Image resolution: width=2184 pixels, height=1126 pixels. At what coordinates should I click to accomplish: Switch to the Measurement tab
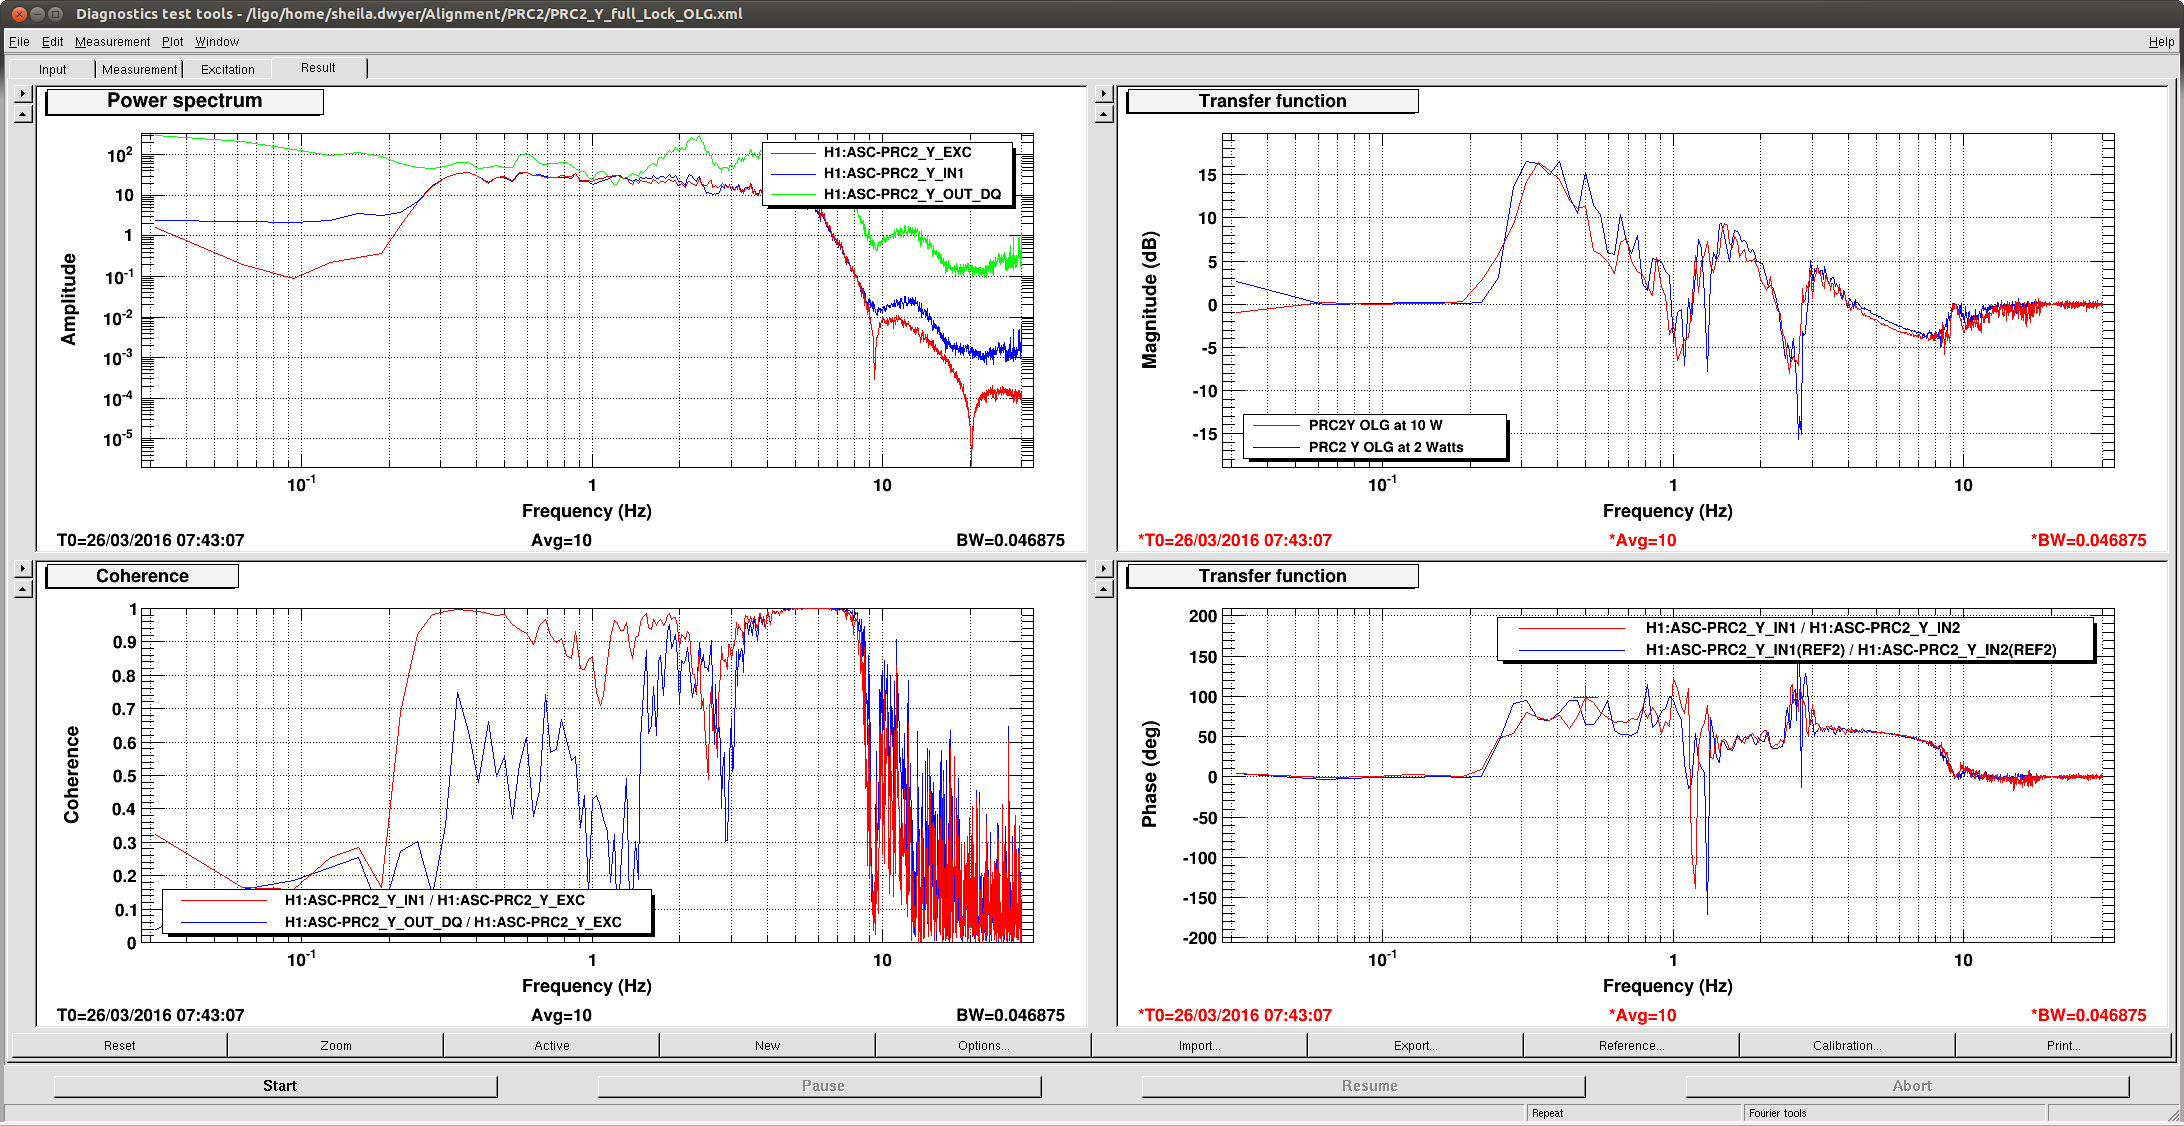pos(139,69)
